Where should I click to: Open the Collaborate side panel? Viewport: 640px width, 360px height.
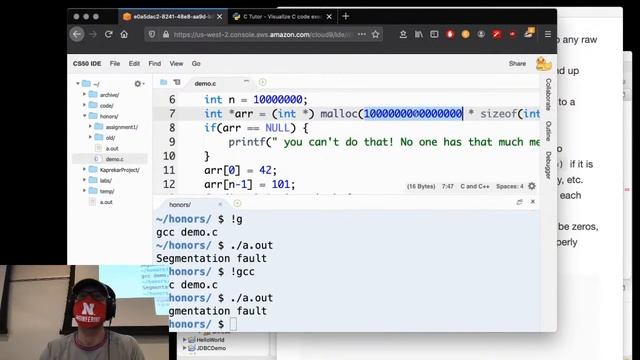point(548,94)
